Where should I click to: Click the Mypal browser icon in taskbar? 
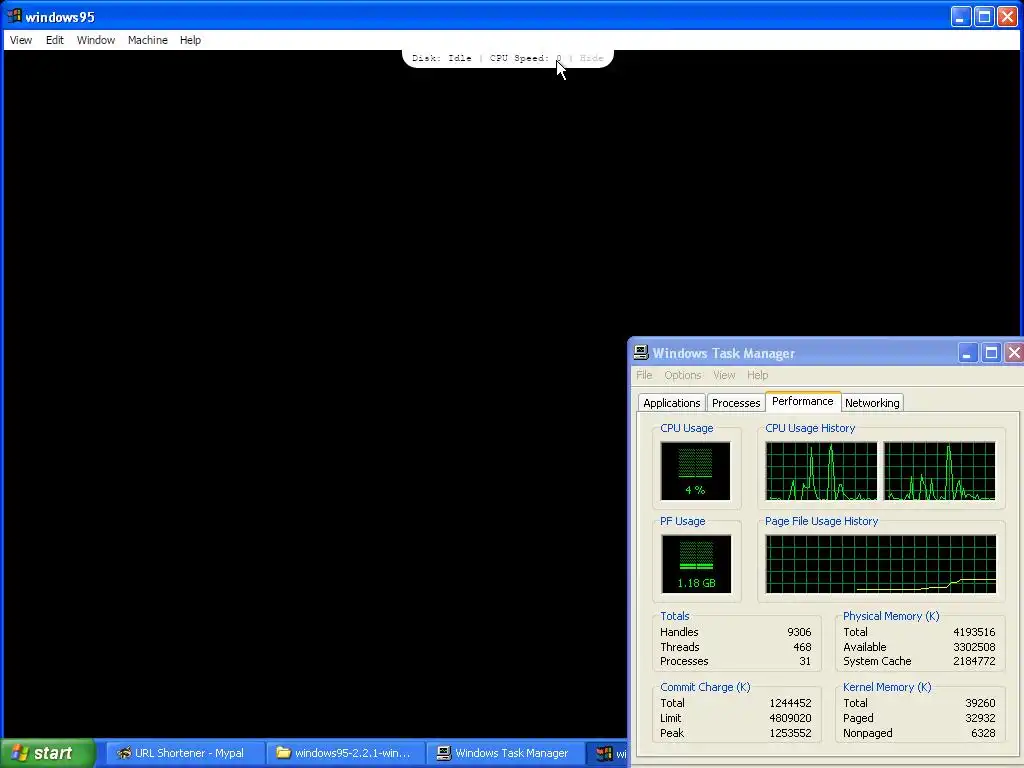[x=123, y=753]
